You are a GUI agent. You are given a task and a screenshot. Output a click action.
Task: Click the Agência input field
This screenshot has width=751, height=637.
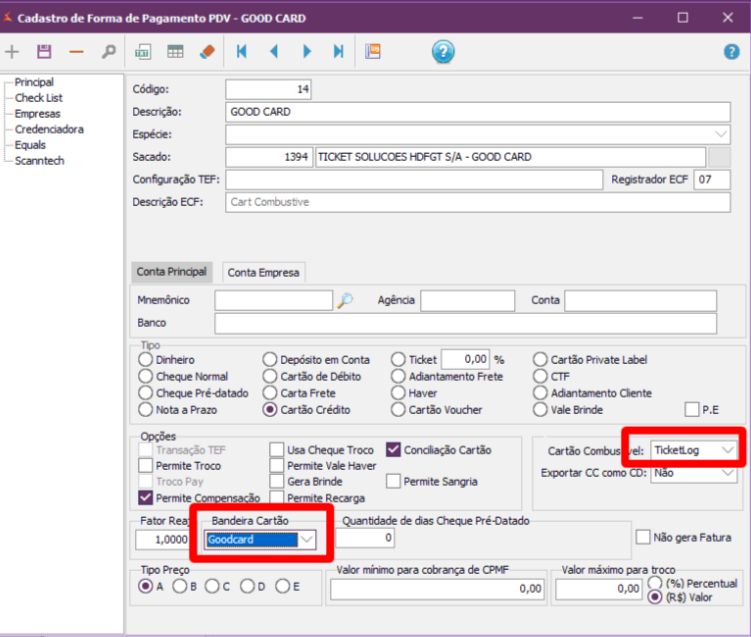pyautogui.click(x=467, y=301)
